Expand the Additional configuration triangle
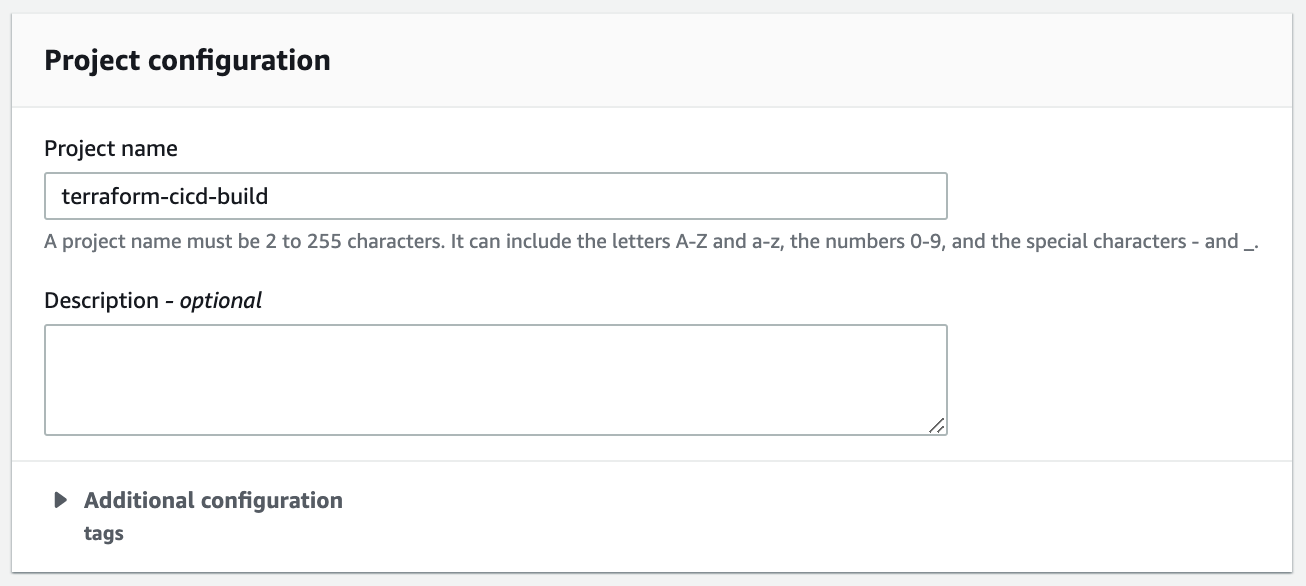Image resolution: width=1306 pixels, height=586 pixels. tap(62, 500)
